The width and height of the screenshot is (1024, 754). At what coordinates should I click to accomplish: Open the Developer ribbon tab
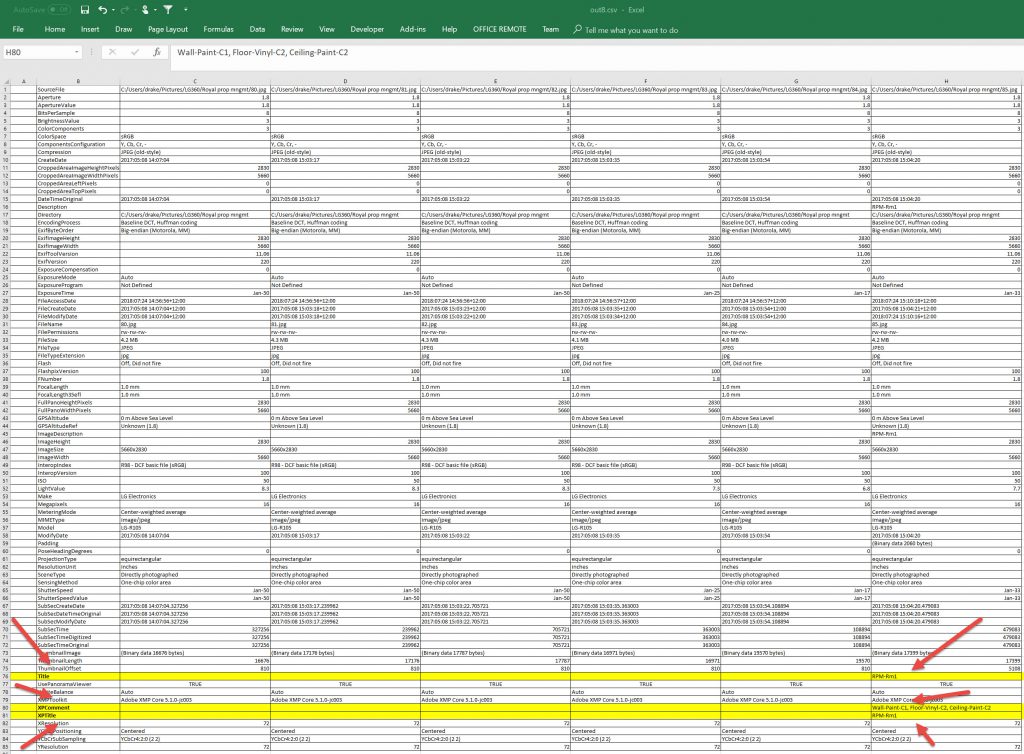pos(367,30)
